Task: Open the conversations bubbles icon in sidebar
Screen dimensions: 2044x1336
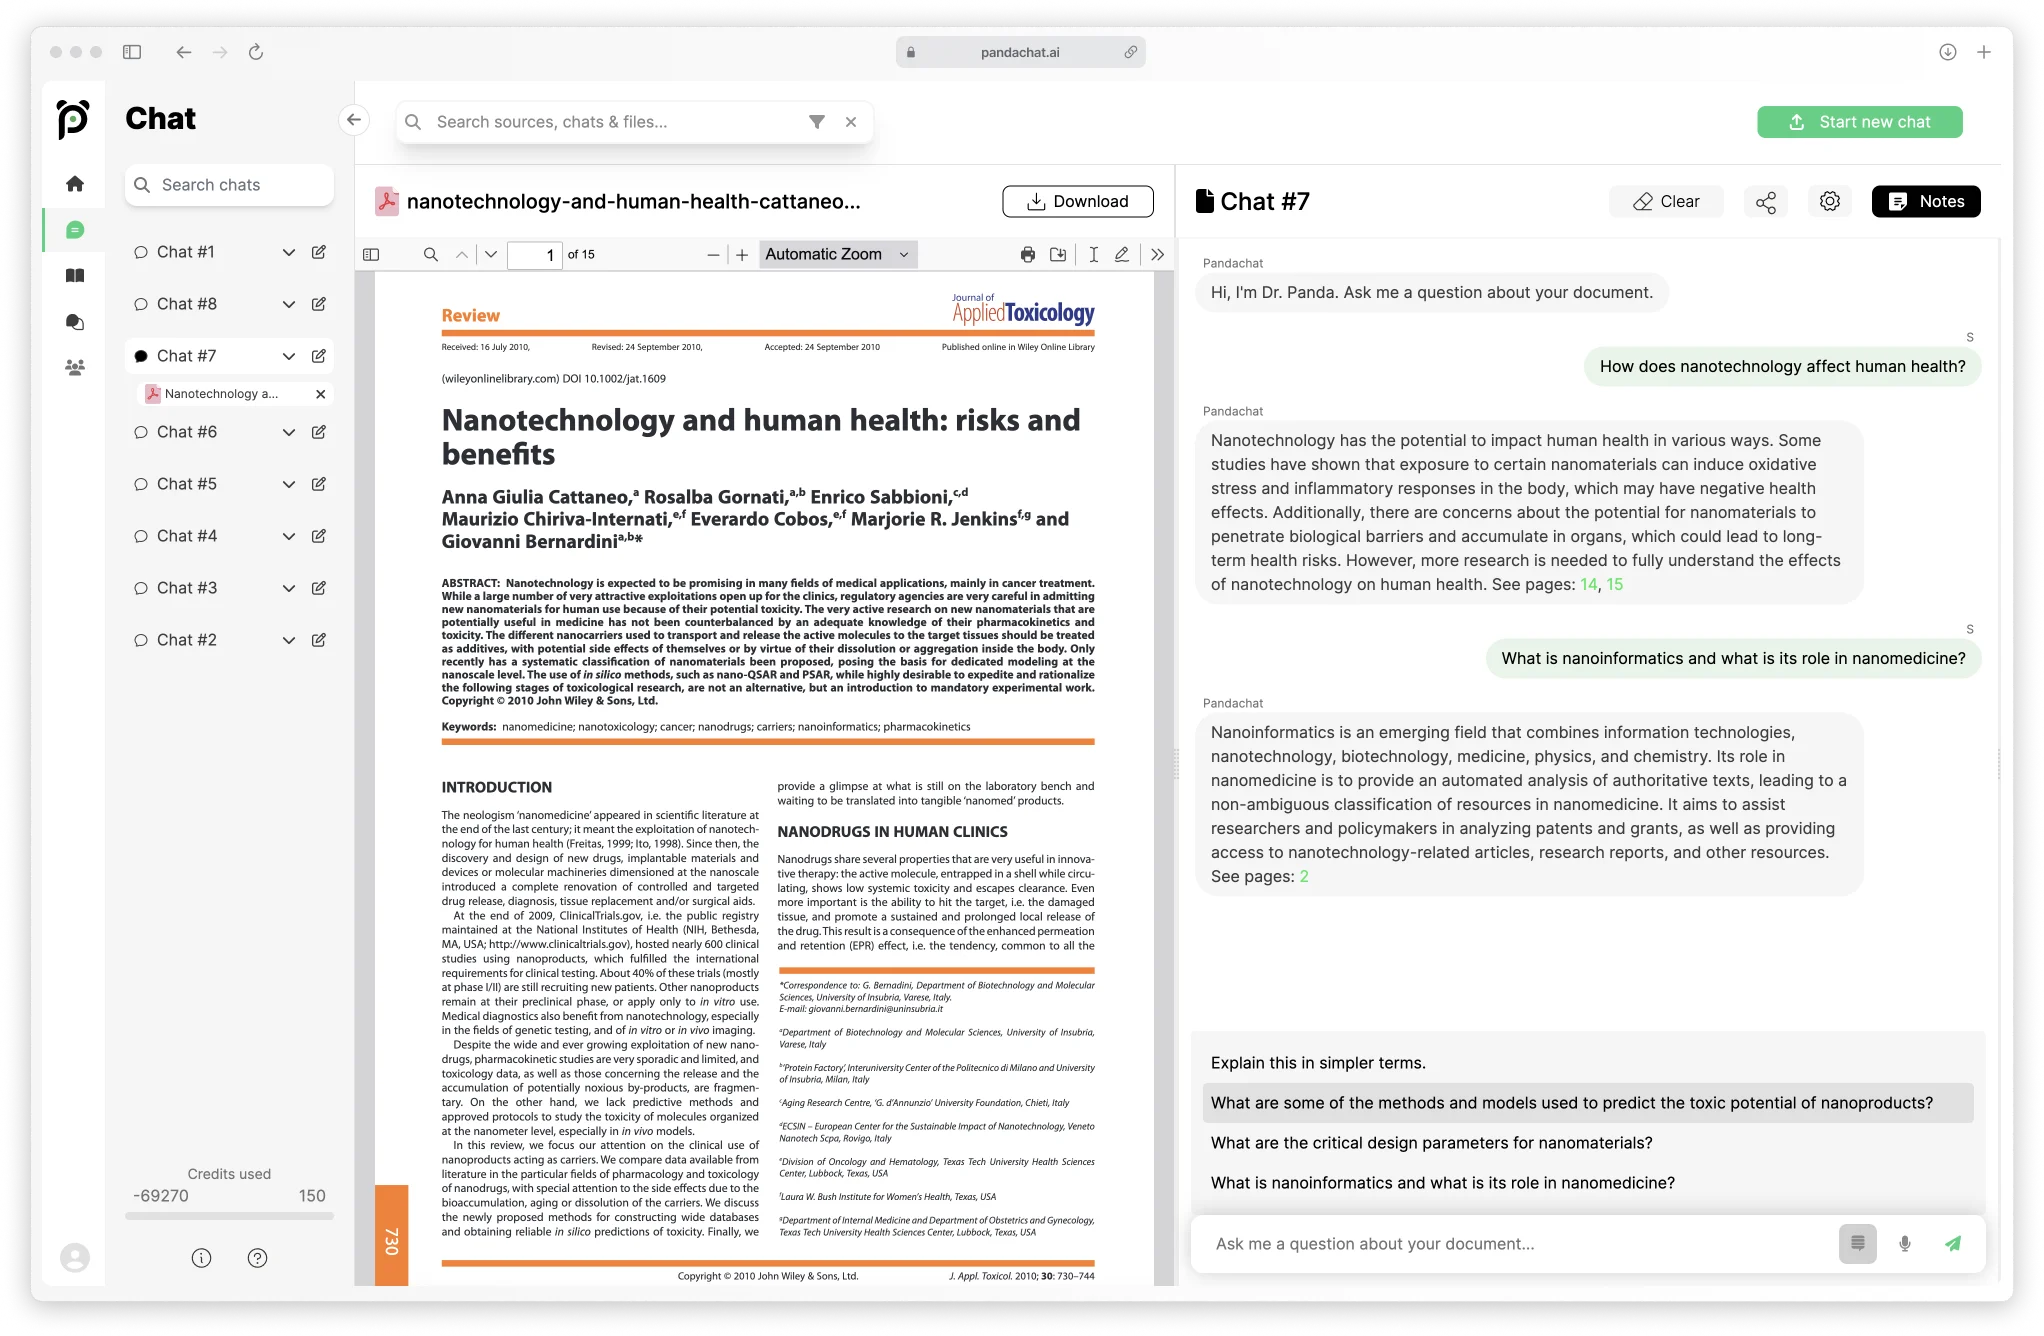Action: pyautogui.click(x=75, y=322)
